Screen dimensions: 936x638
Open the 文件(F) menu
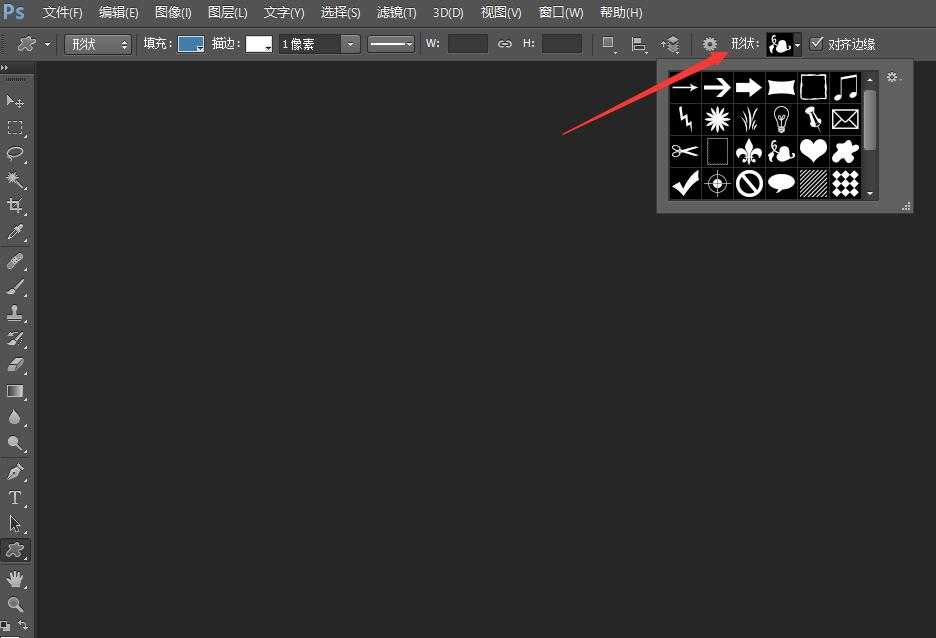coord(63,13)
